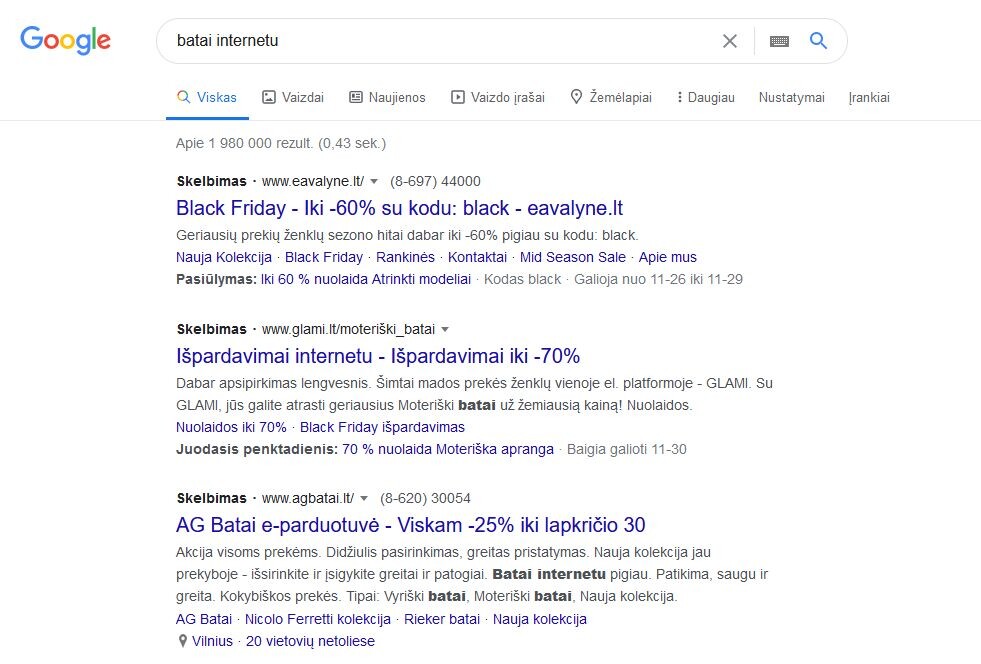Open the AG Batai e-parduotuvė ad title
981x664 pixels.
410,524
